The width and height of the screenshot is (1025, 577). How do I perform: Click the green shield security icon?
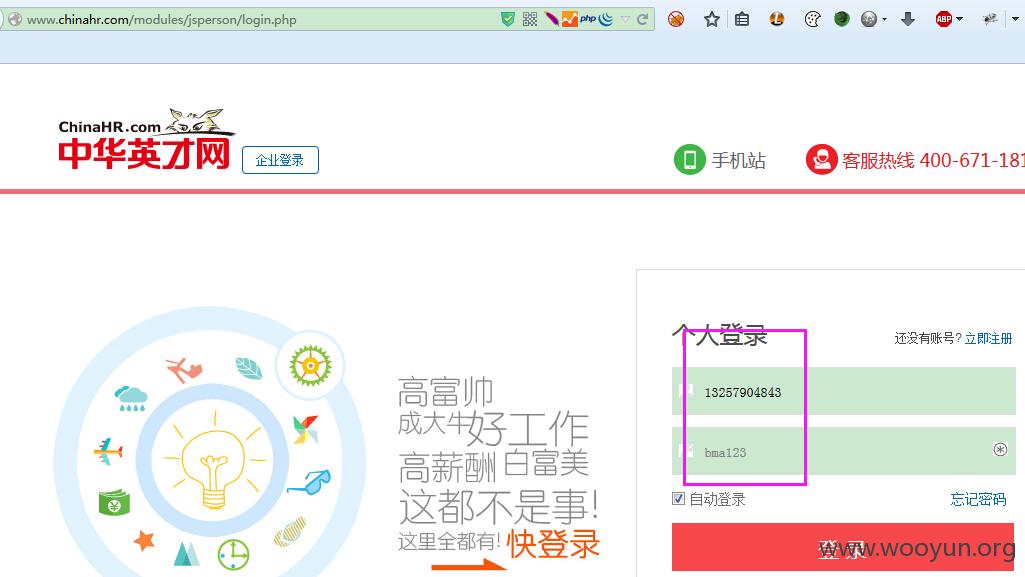[507, 20]
